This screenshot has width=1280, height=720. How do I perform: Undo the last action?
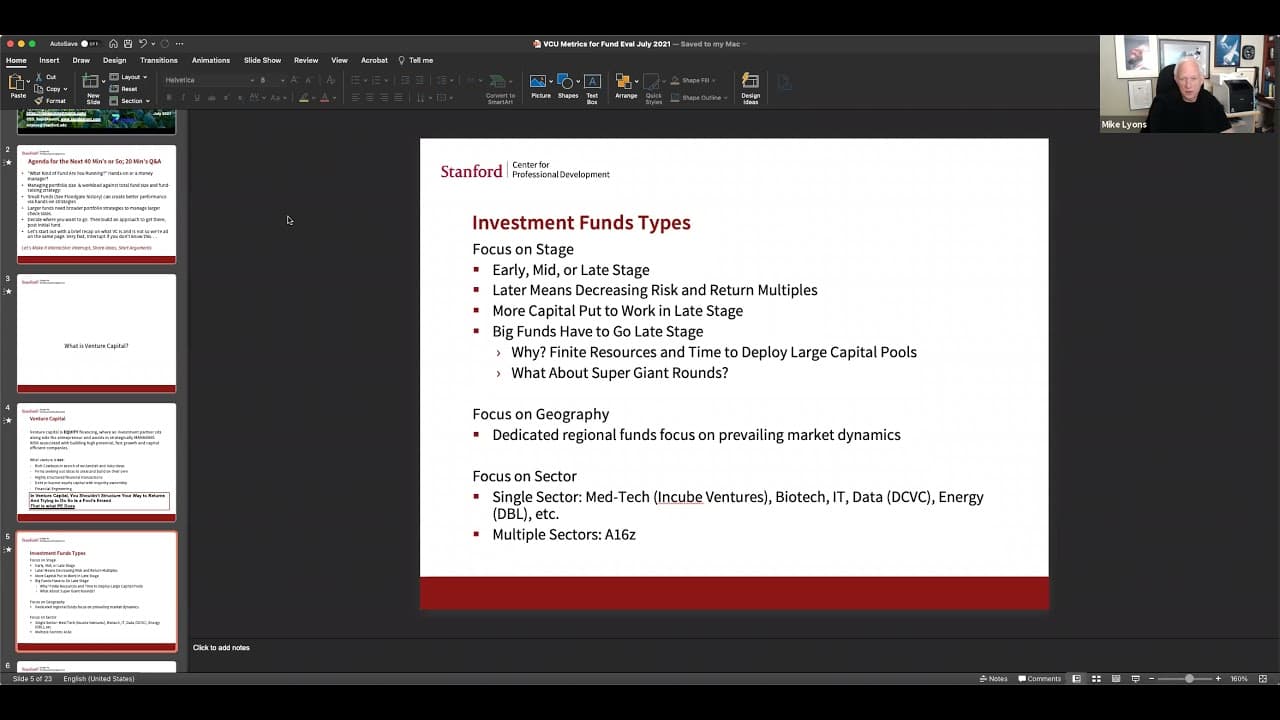click(143, 44)
